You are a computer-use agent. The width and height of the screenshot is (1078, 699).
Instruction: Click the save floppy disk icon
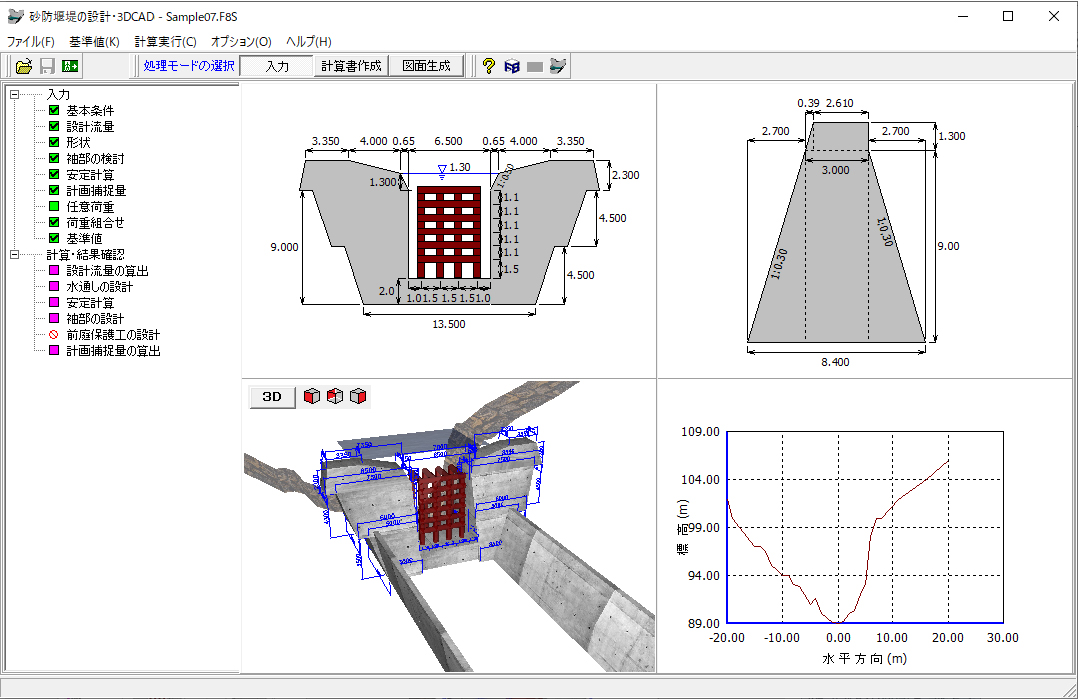click(x=47, y=67)
